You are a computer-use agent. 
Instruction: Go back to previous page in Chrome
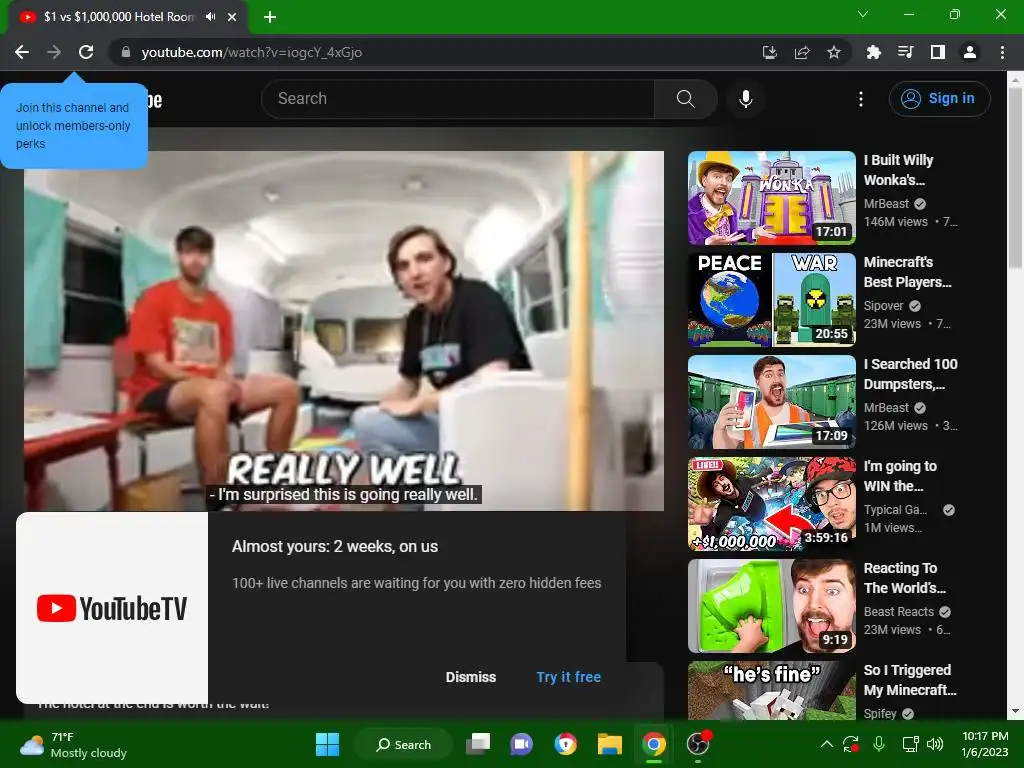pos(22,52)
